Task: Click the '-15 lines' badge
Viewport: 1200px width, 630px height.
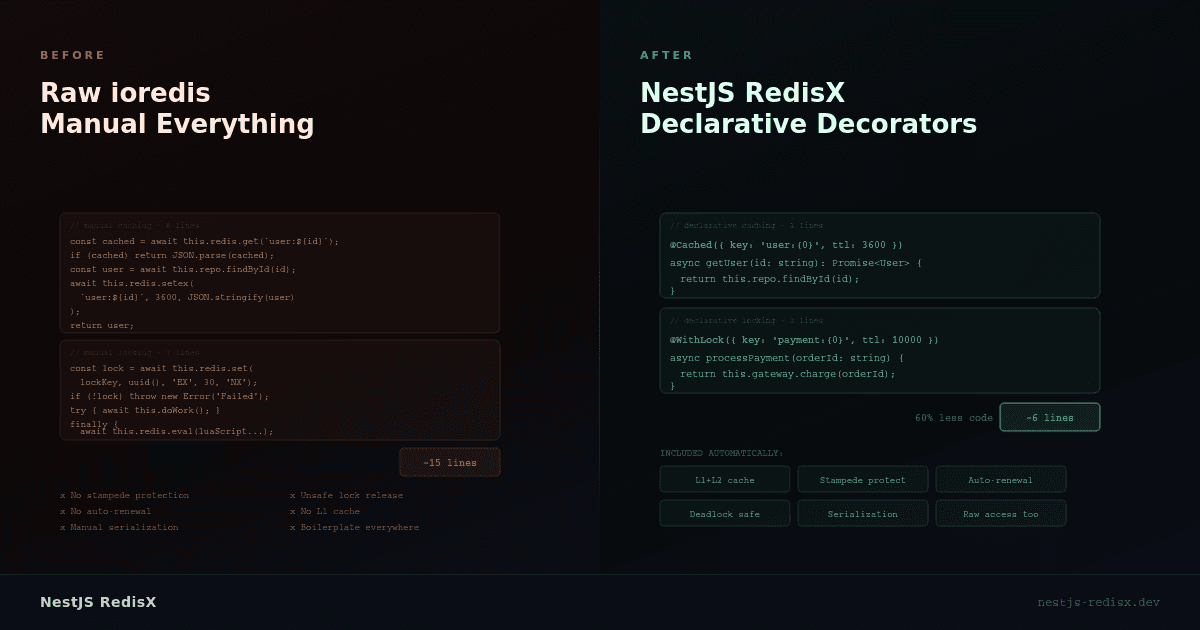Action: [450, 461]
